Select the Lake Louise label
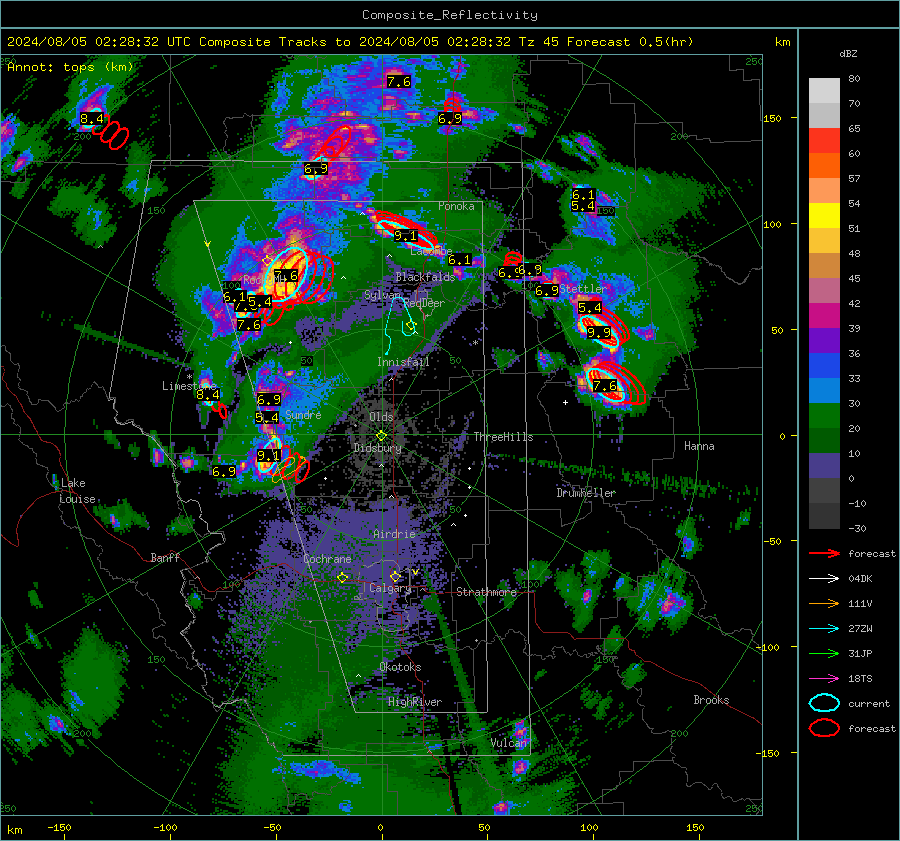The width and height of the screenshot is (900, 841). 78,491
